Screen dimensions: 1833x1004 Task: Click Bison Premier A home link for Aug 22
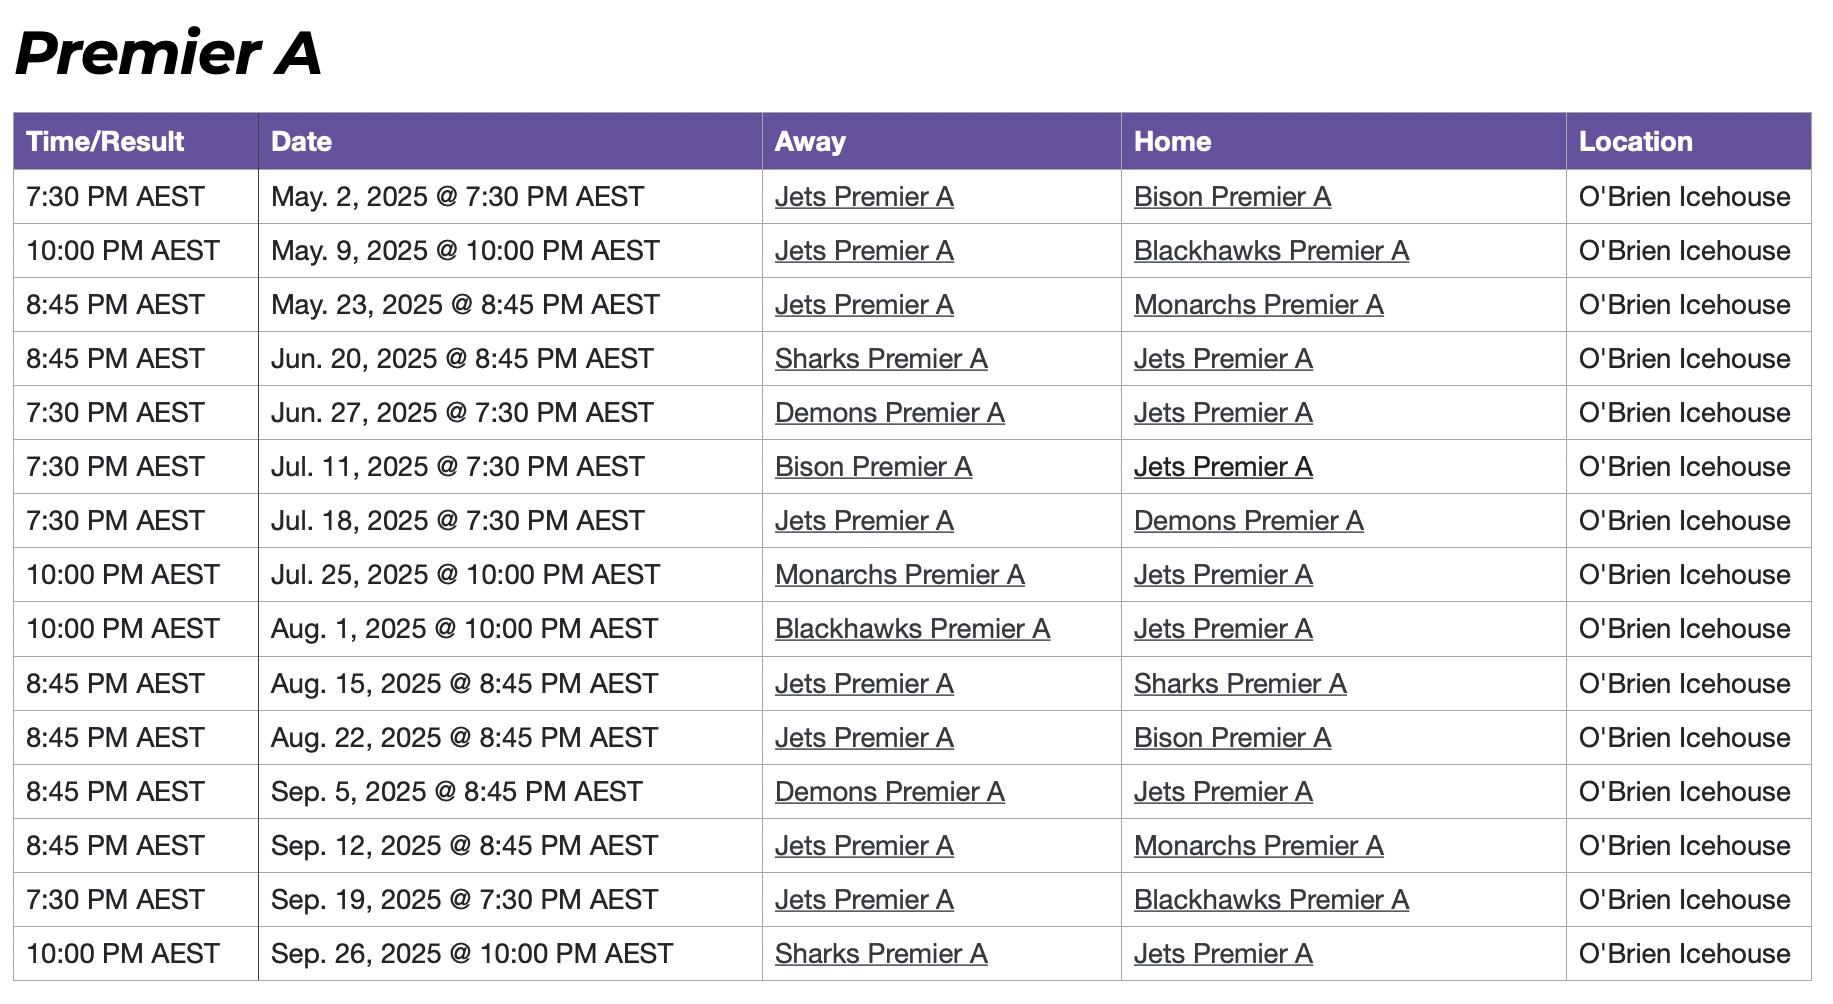click(x=1232, y=738)
